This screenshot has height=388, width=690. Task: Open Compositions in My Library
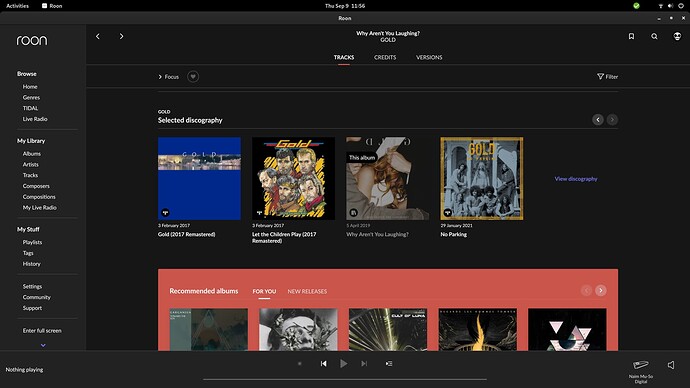coord(39,197)
